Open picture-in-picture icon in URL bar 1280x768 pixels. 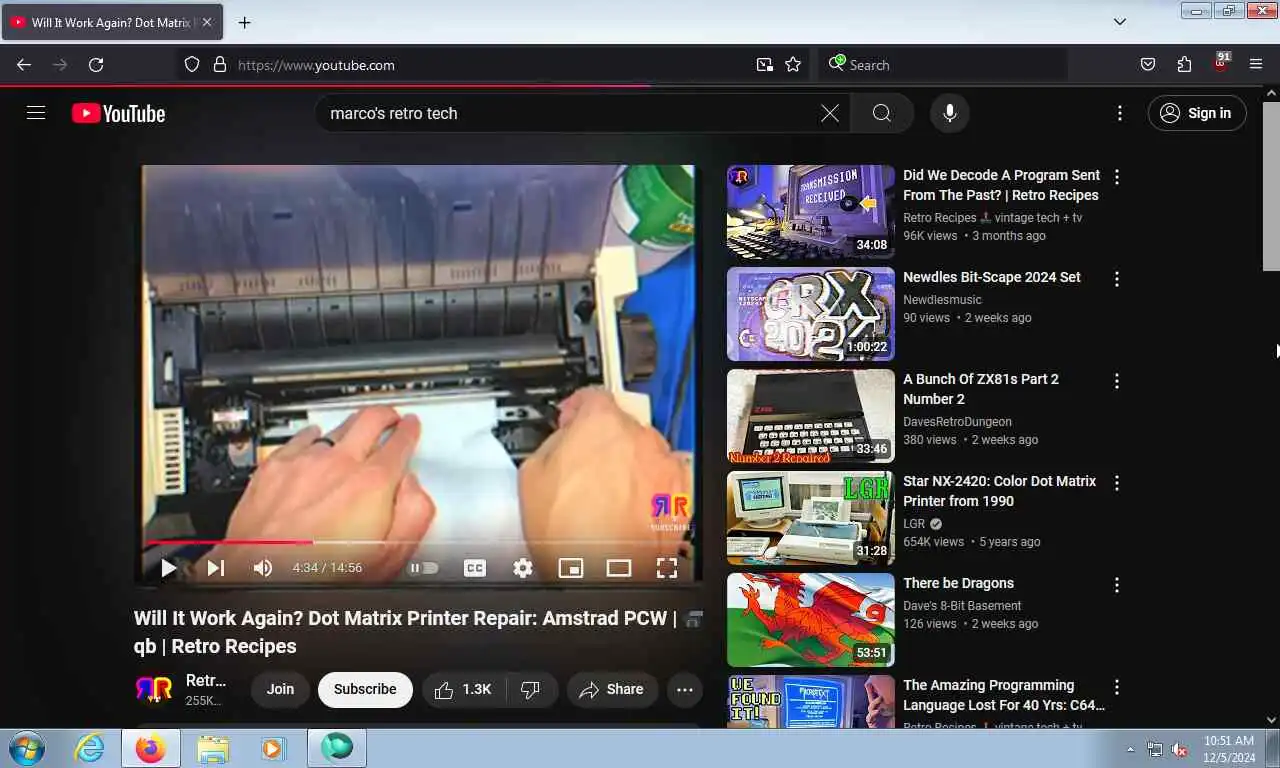(x=764, y=65)
